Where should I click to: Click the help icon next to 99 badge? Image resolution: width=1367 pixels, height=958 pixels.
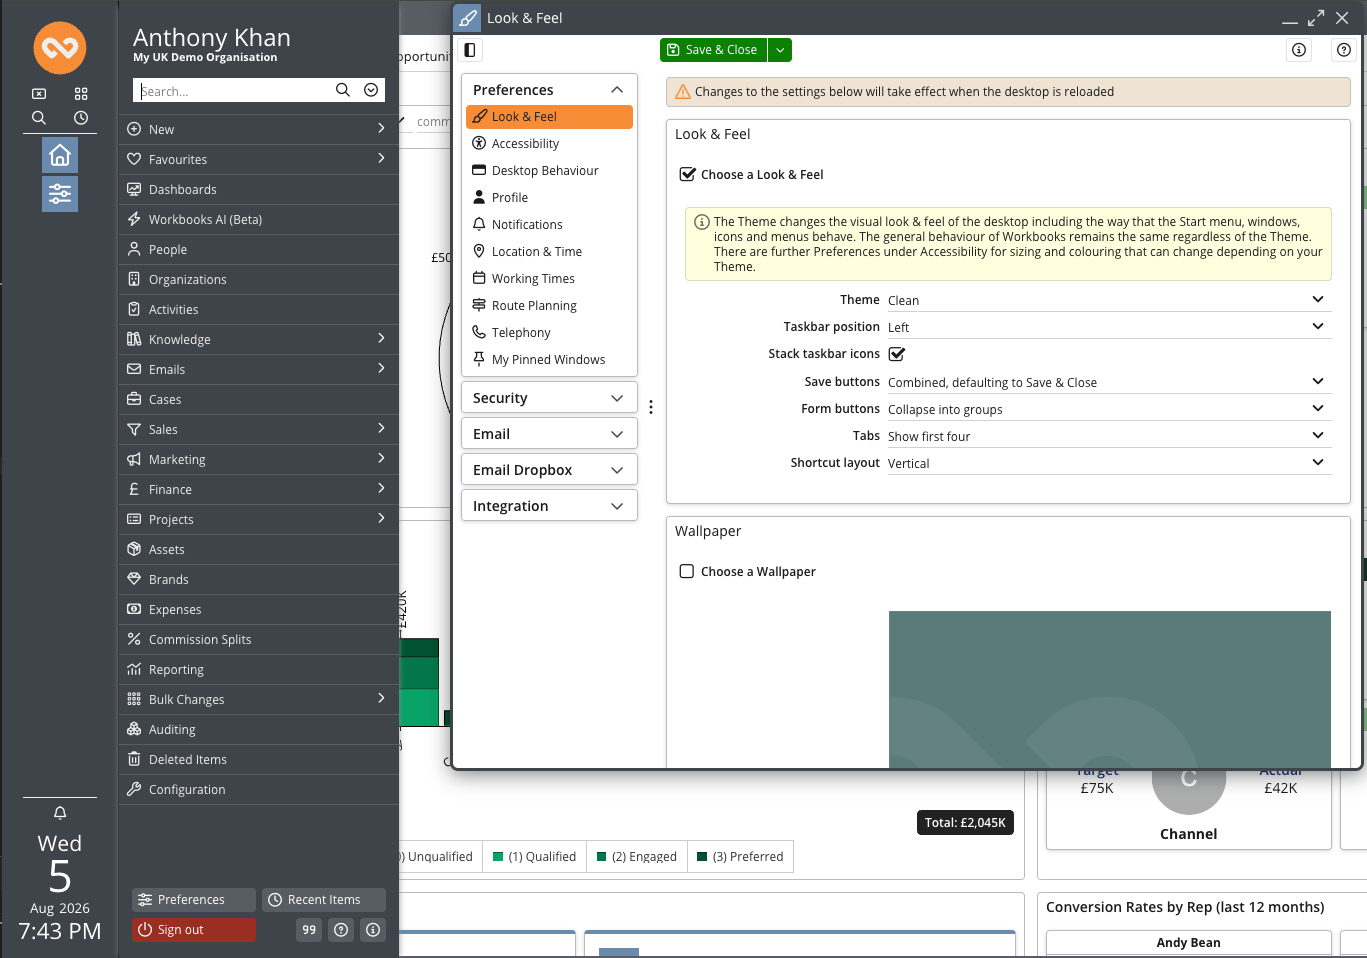click(341, 930)
